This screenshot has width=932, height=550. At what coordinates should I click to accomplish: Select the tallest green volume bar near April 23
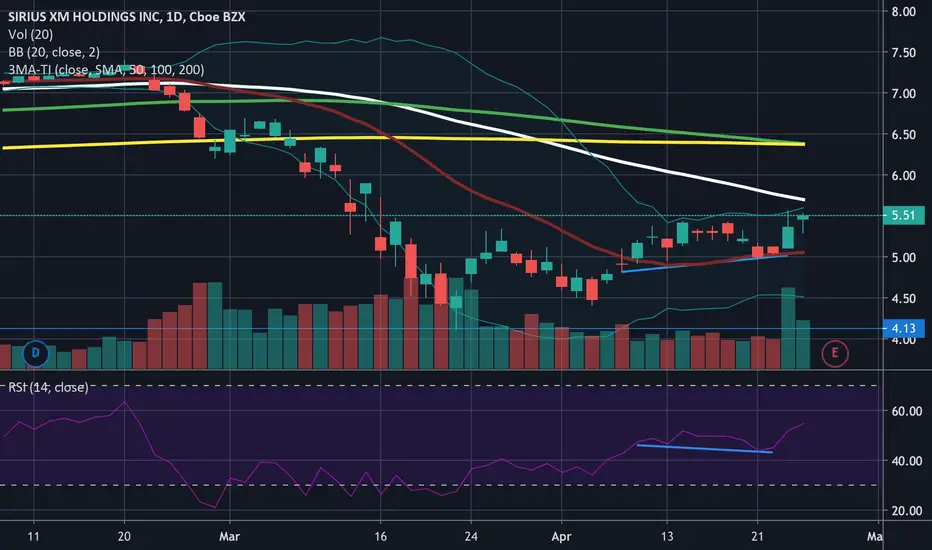click(788, 328)
